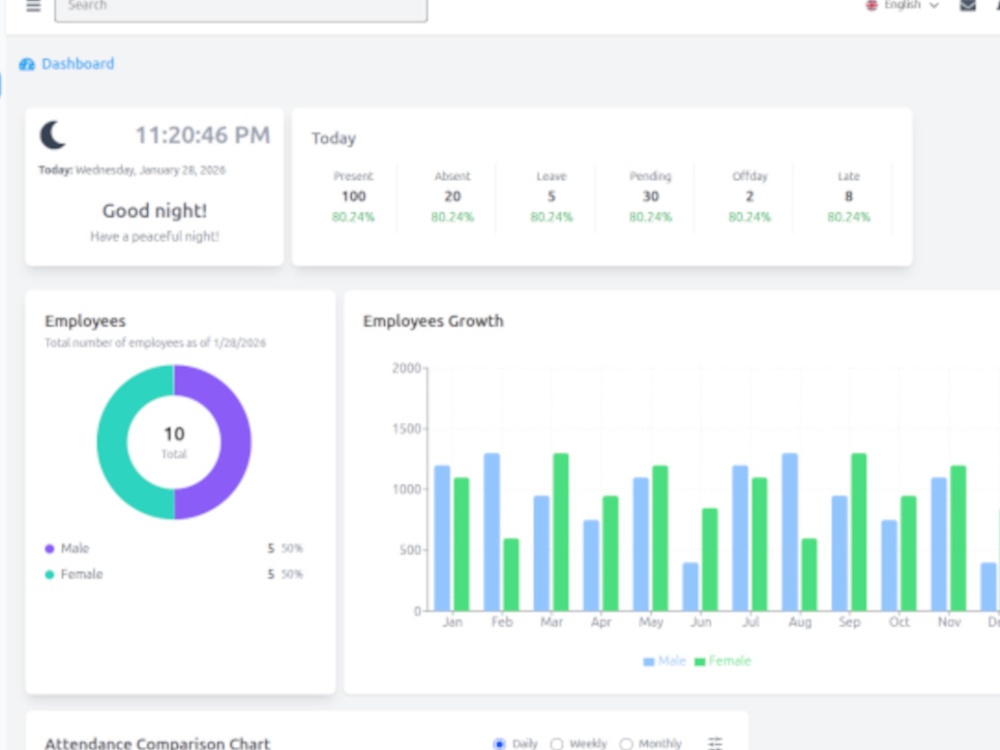Click the moon icon in greeting card
This screenshot has height=750, width=1000.
tap(53, 135)
